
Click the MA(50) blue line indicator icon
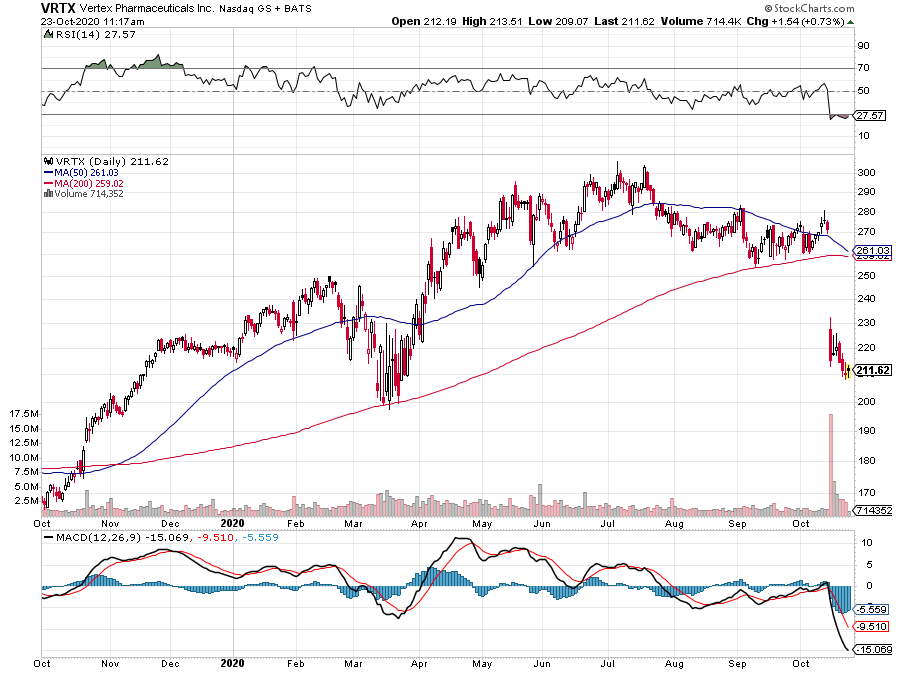pos(49,172)
